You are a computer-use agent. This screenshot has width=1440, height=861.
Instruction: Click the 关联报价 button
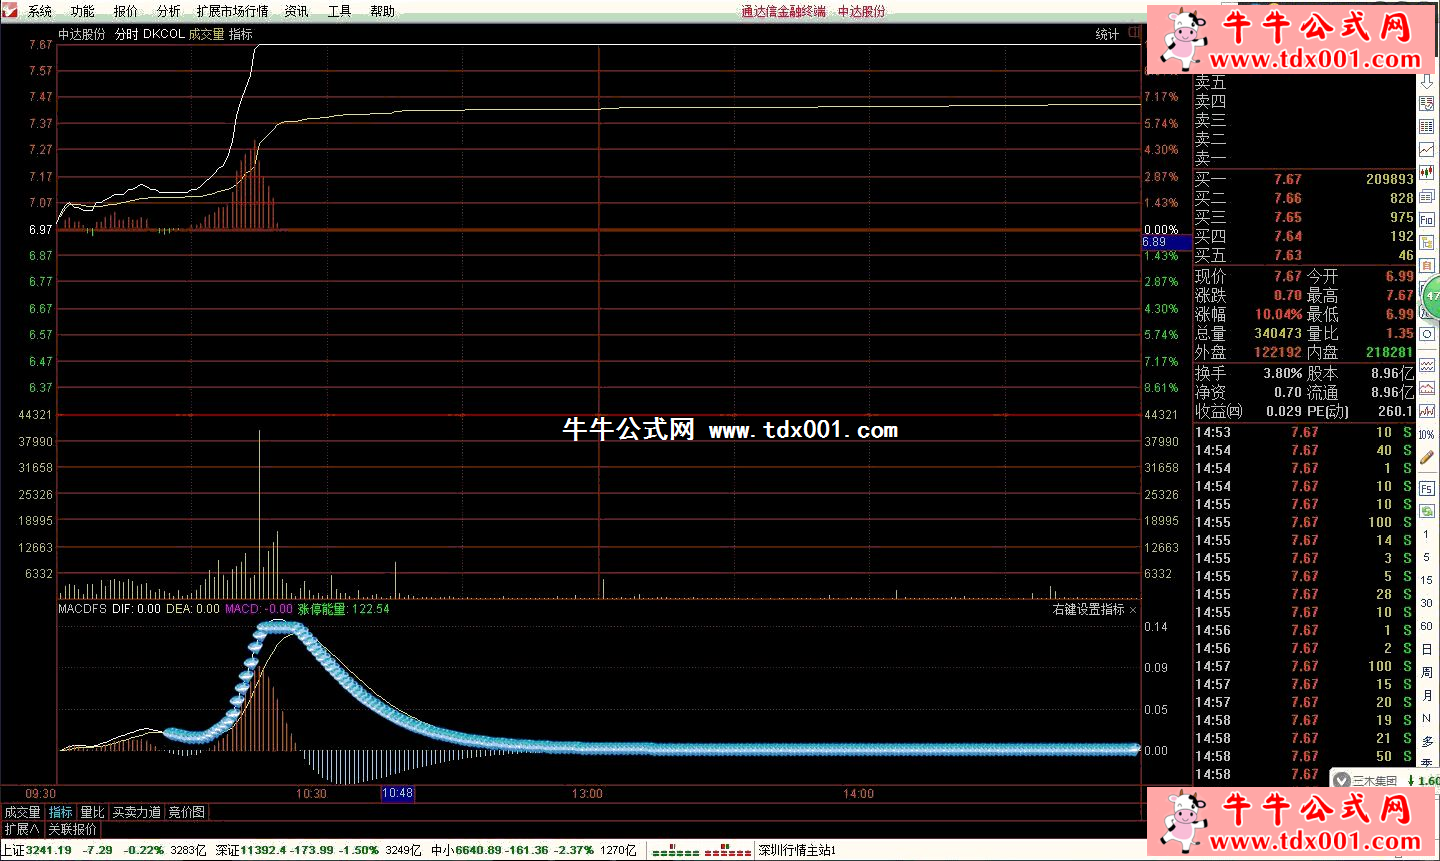(73, 829)
